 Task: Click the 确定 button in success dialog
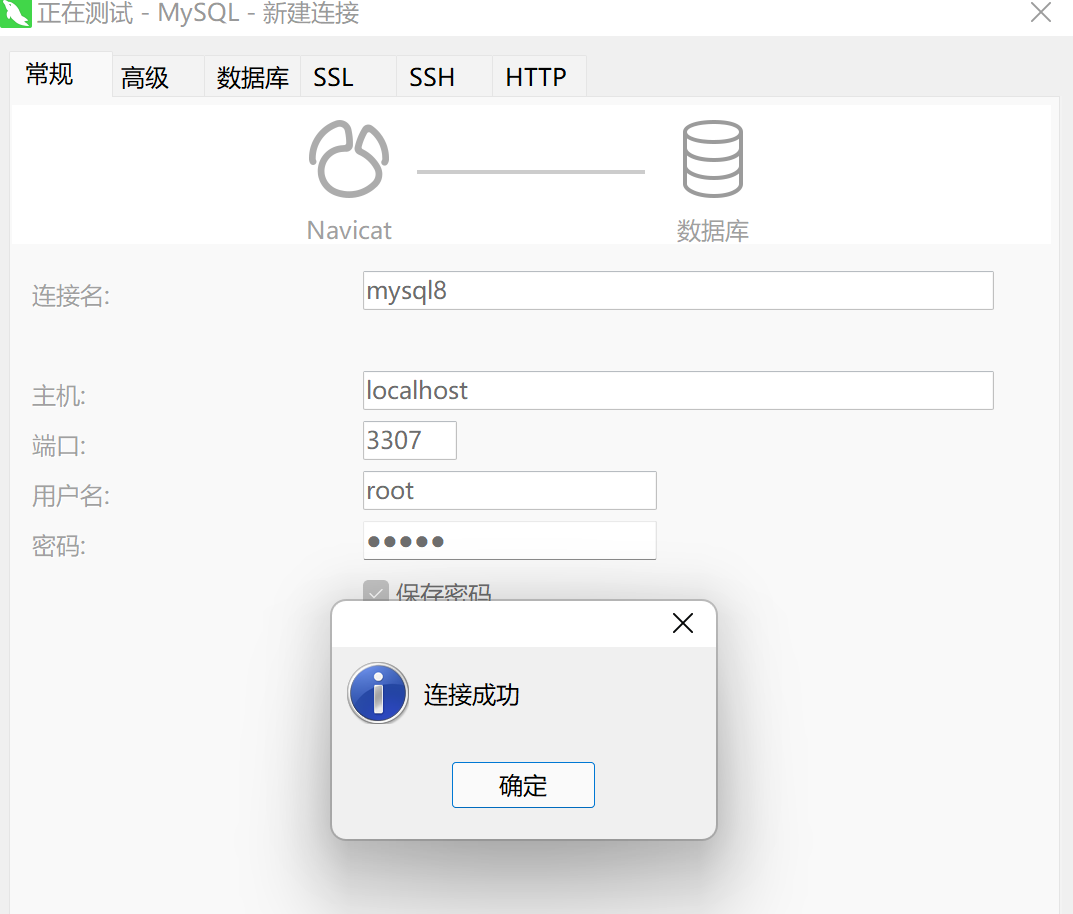click(523, 785)
